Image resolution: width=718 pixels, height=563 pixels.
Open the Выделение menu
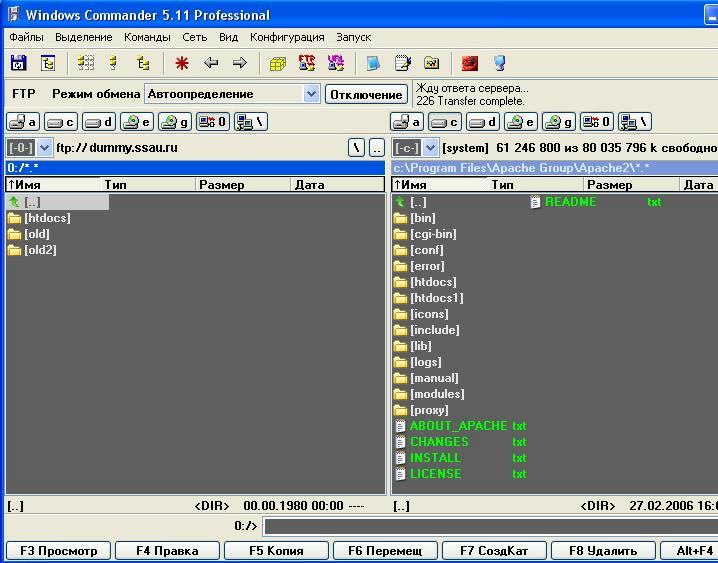(x=84, y=37)
